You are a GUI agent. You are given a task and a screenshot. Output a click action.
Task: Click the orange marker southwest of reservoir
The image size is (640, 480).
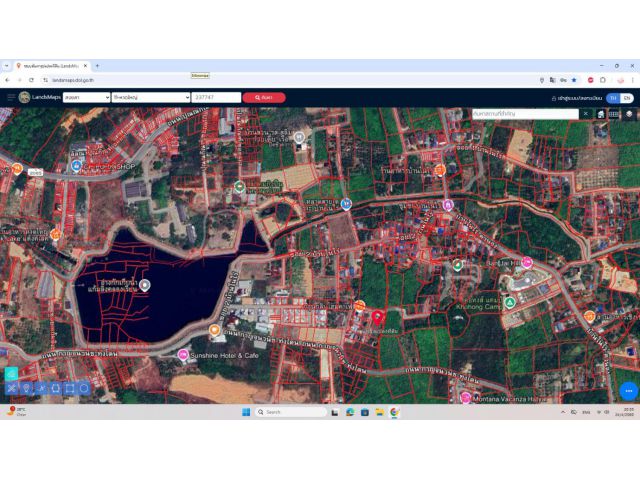(x=215, y=330)
